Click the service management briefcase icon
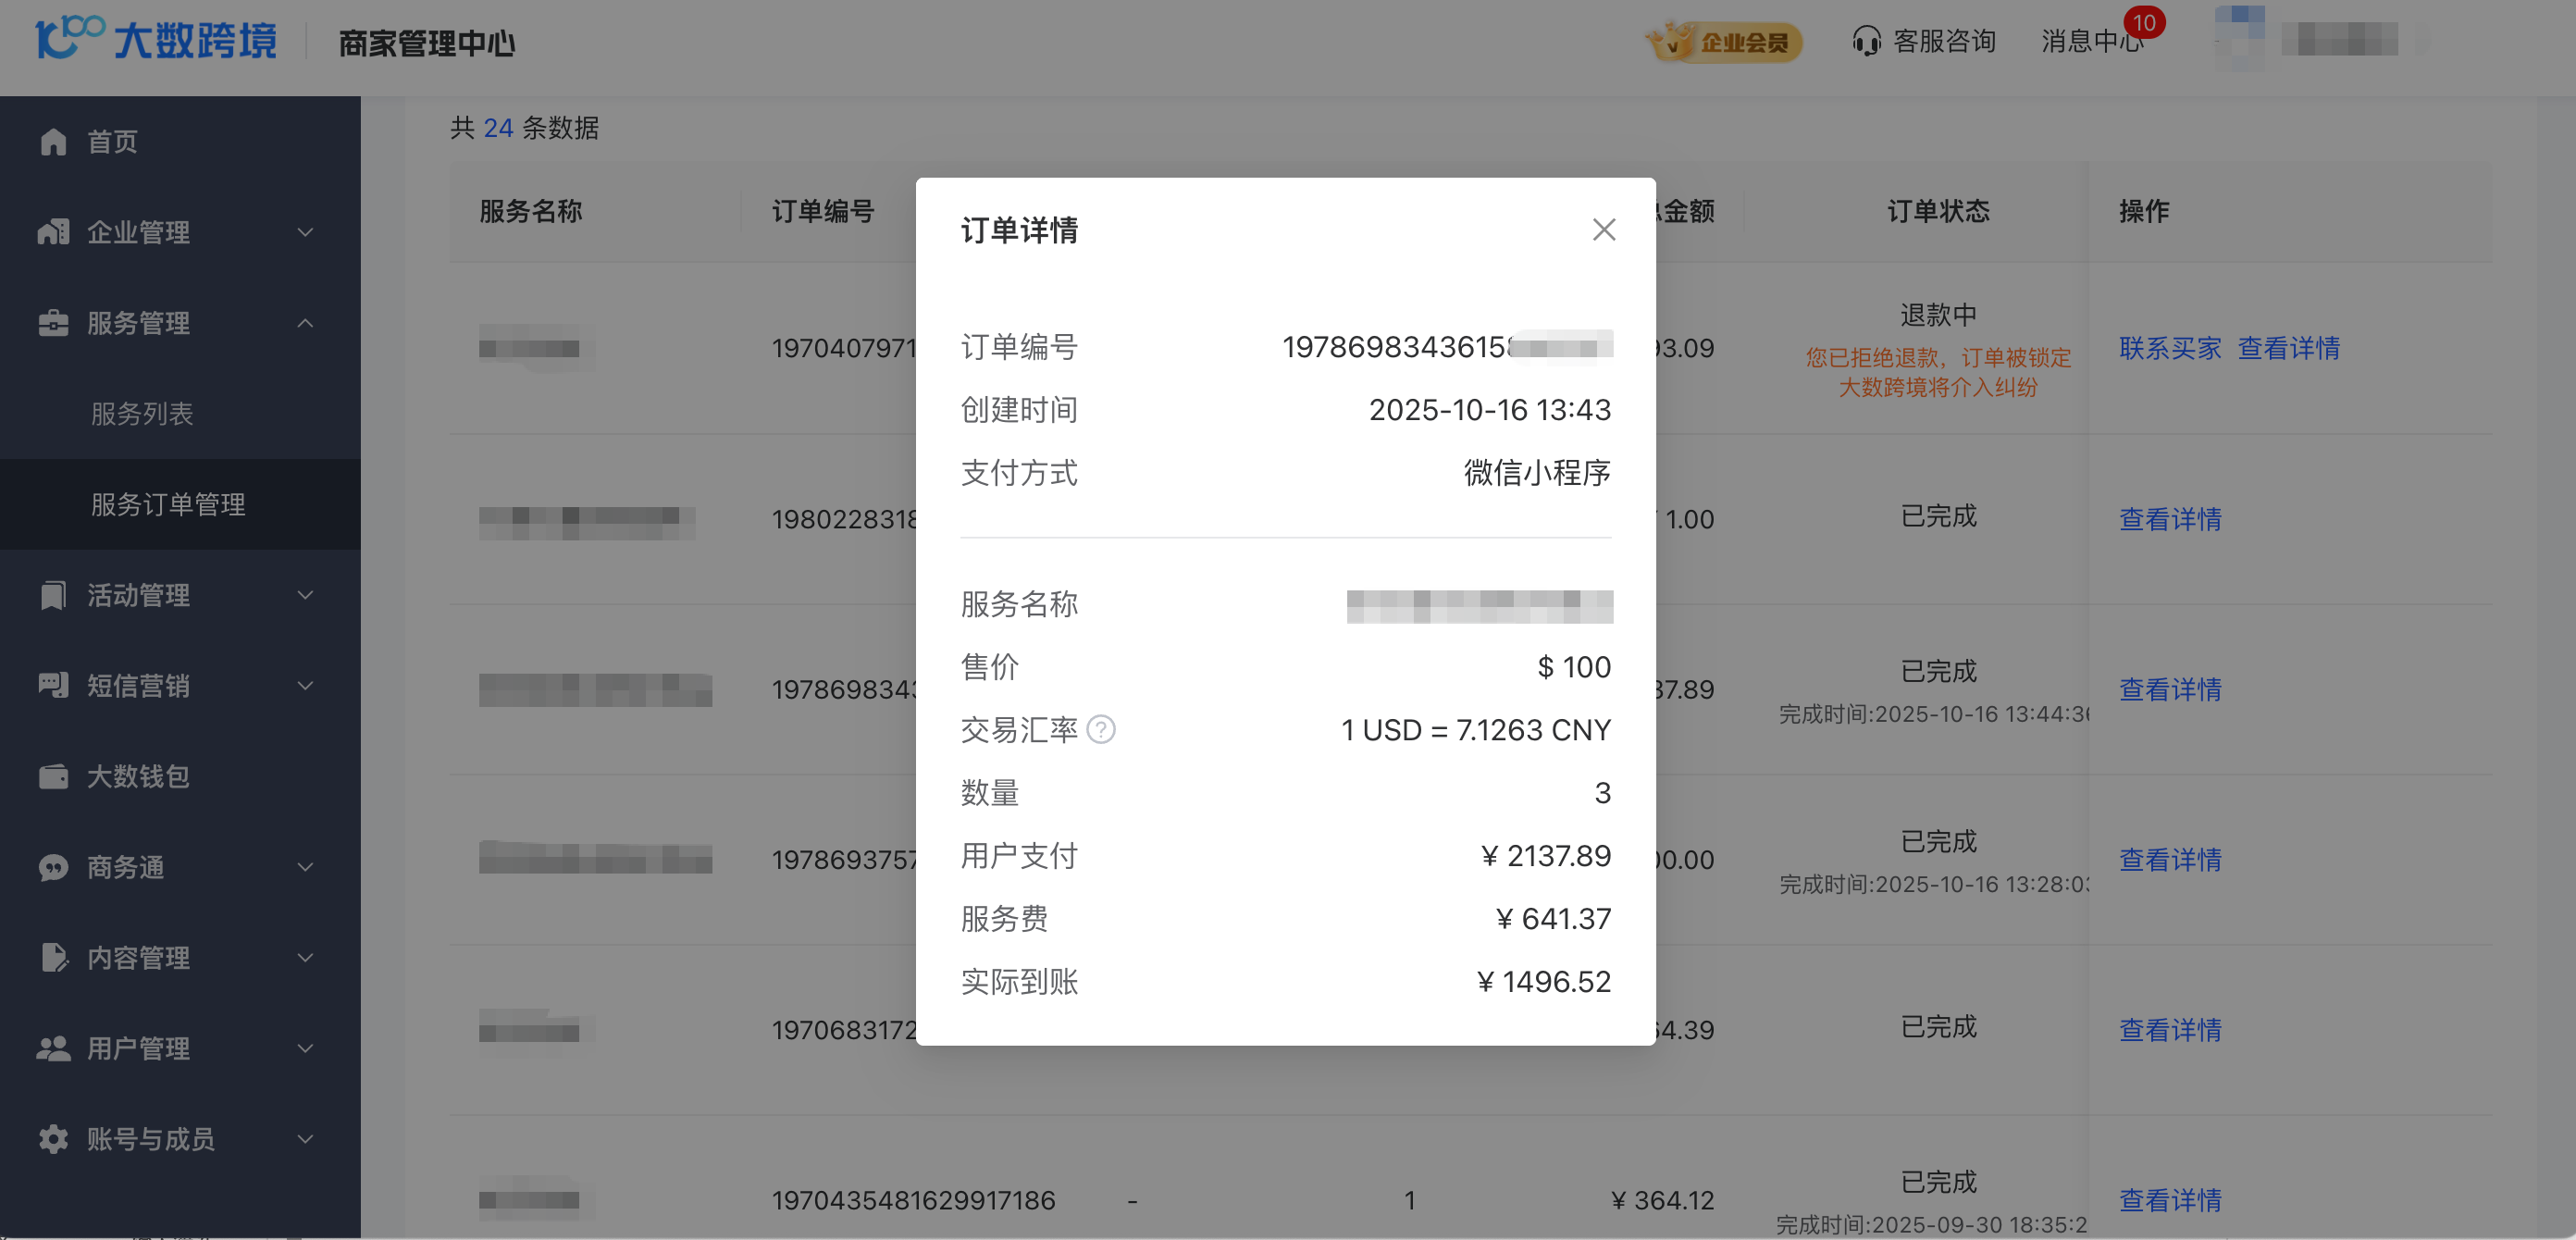The image size is (2576, 1240). tap(53, 323)
